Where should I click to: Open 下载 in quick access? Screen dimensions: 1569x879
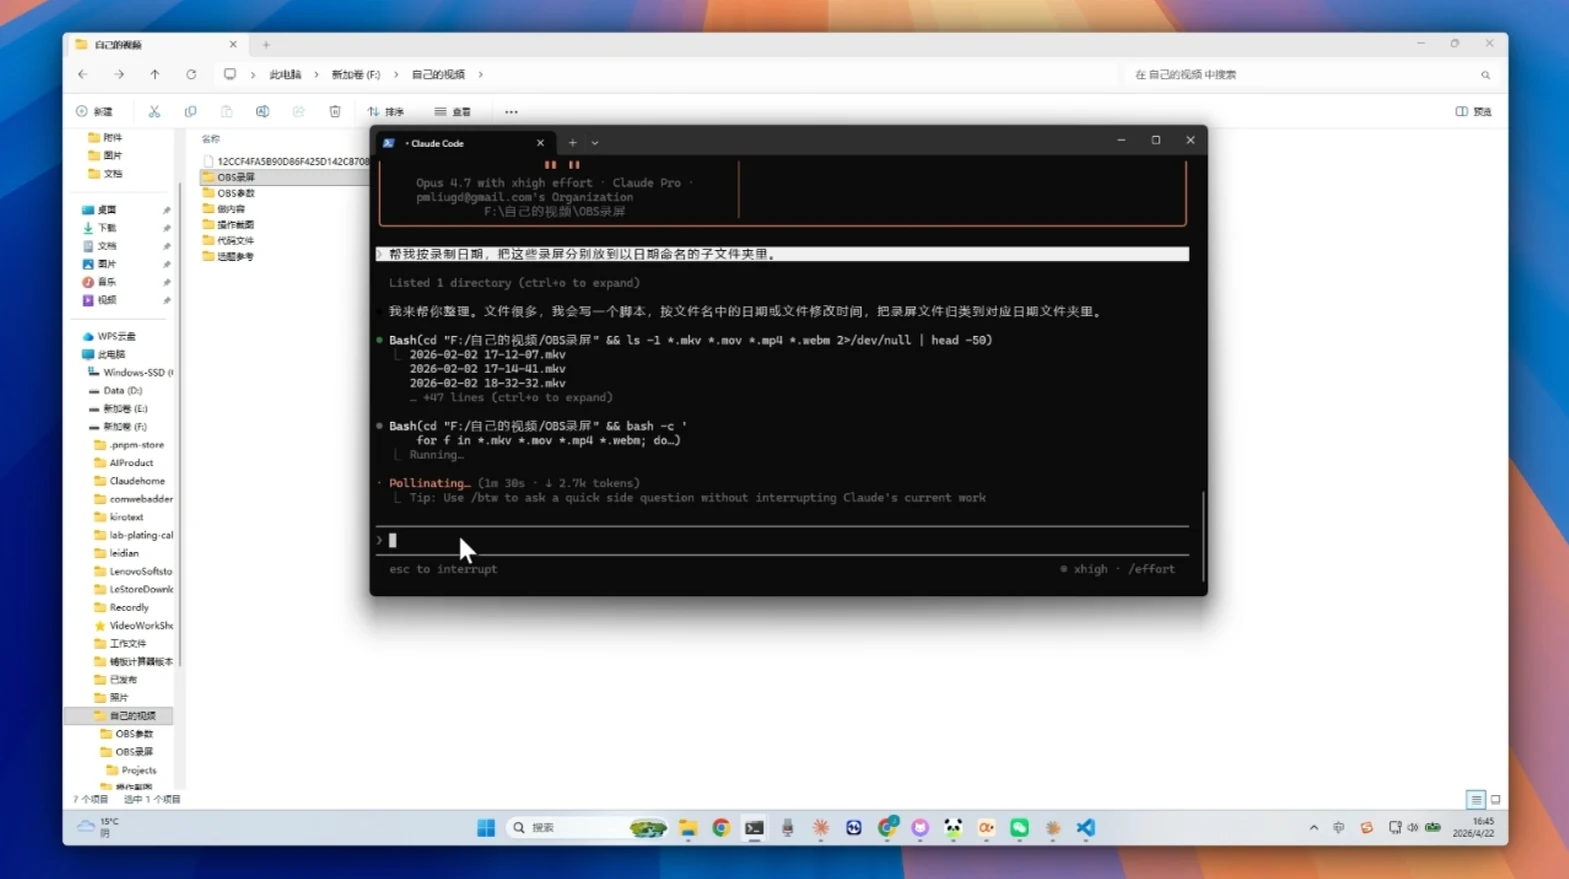tap(107, 228)
